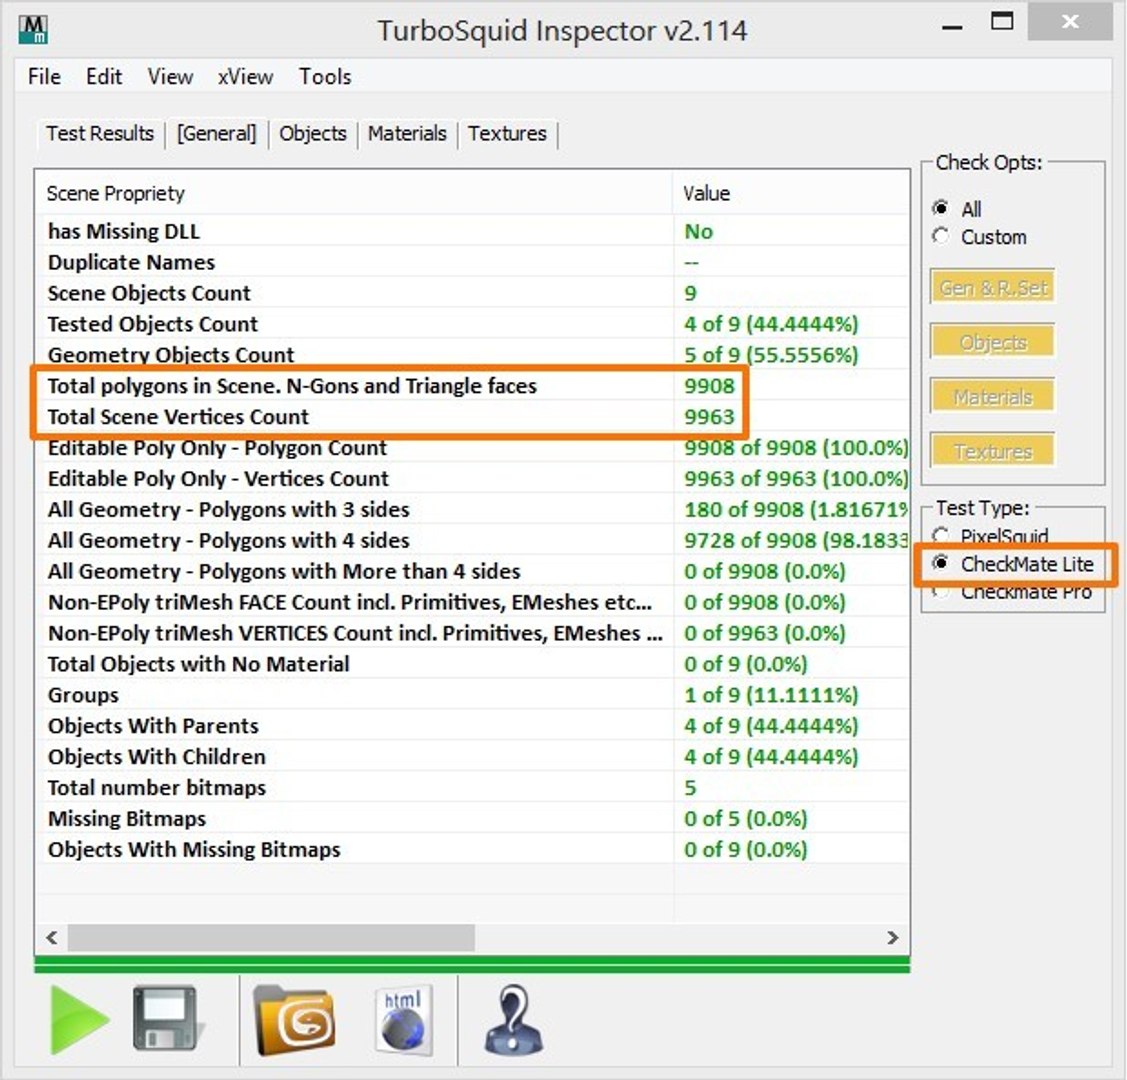Select 'Objects With Missing Bitmaps' row

472,849
